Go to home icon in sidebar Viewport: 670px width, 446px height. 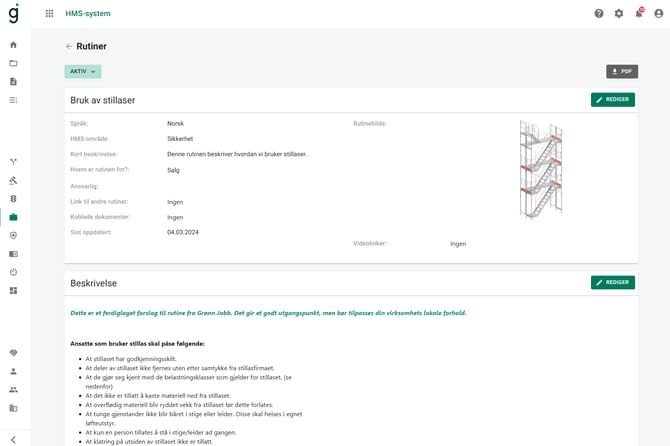point(13,45)
